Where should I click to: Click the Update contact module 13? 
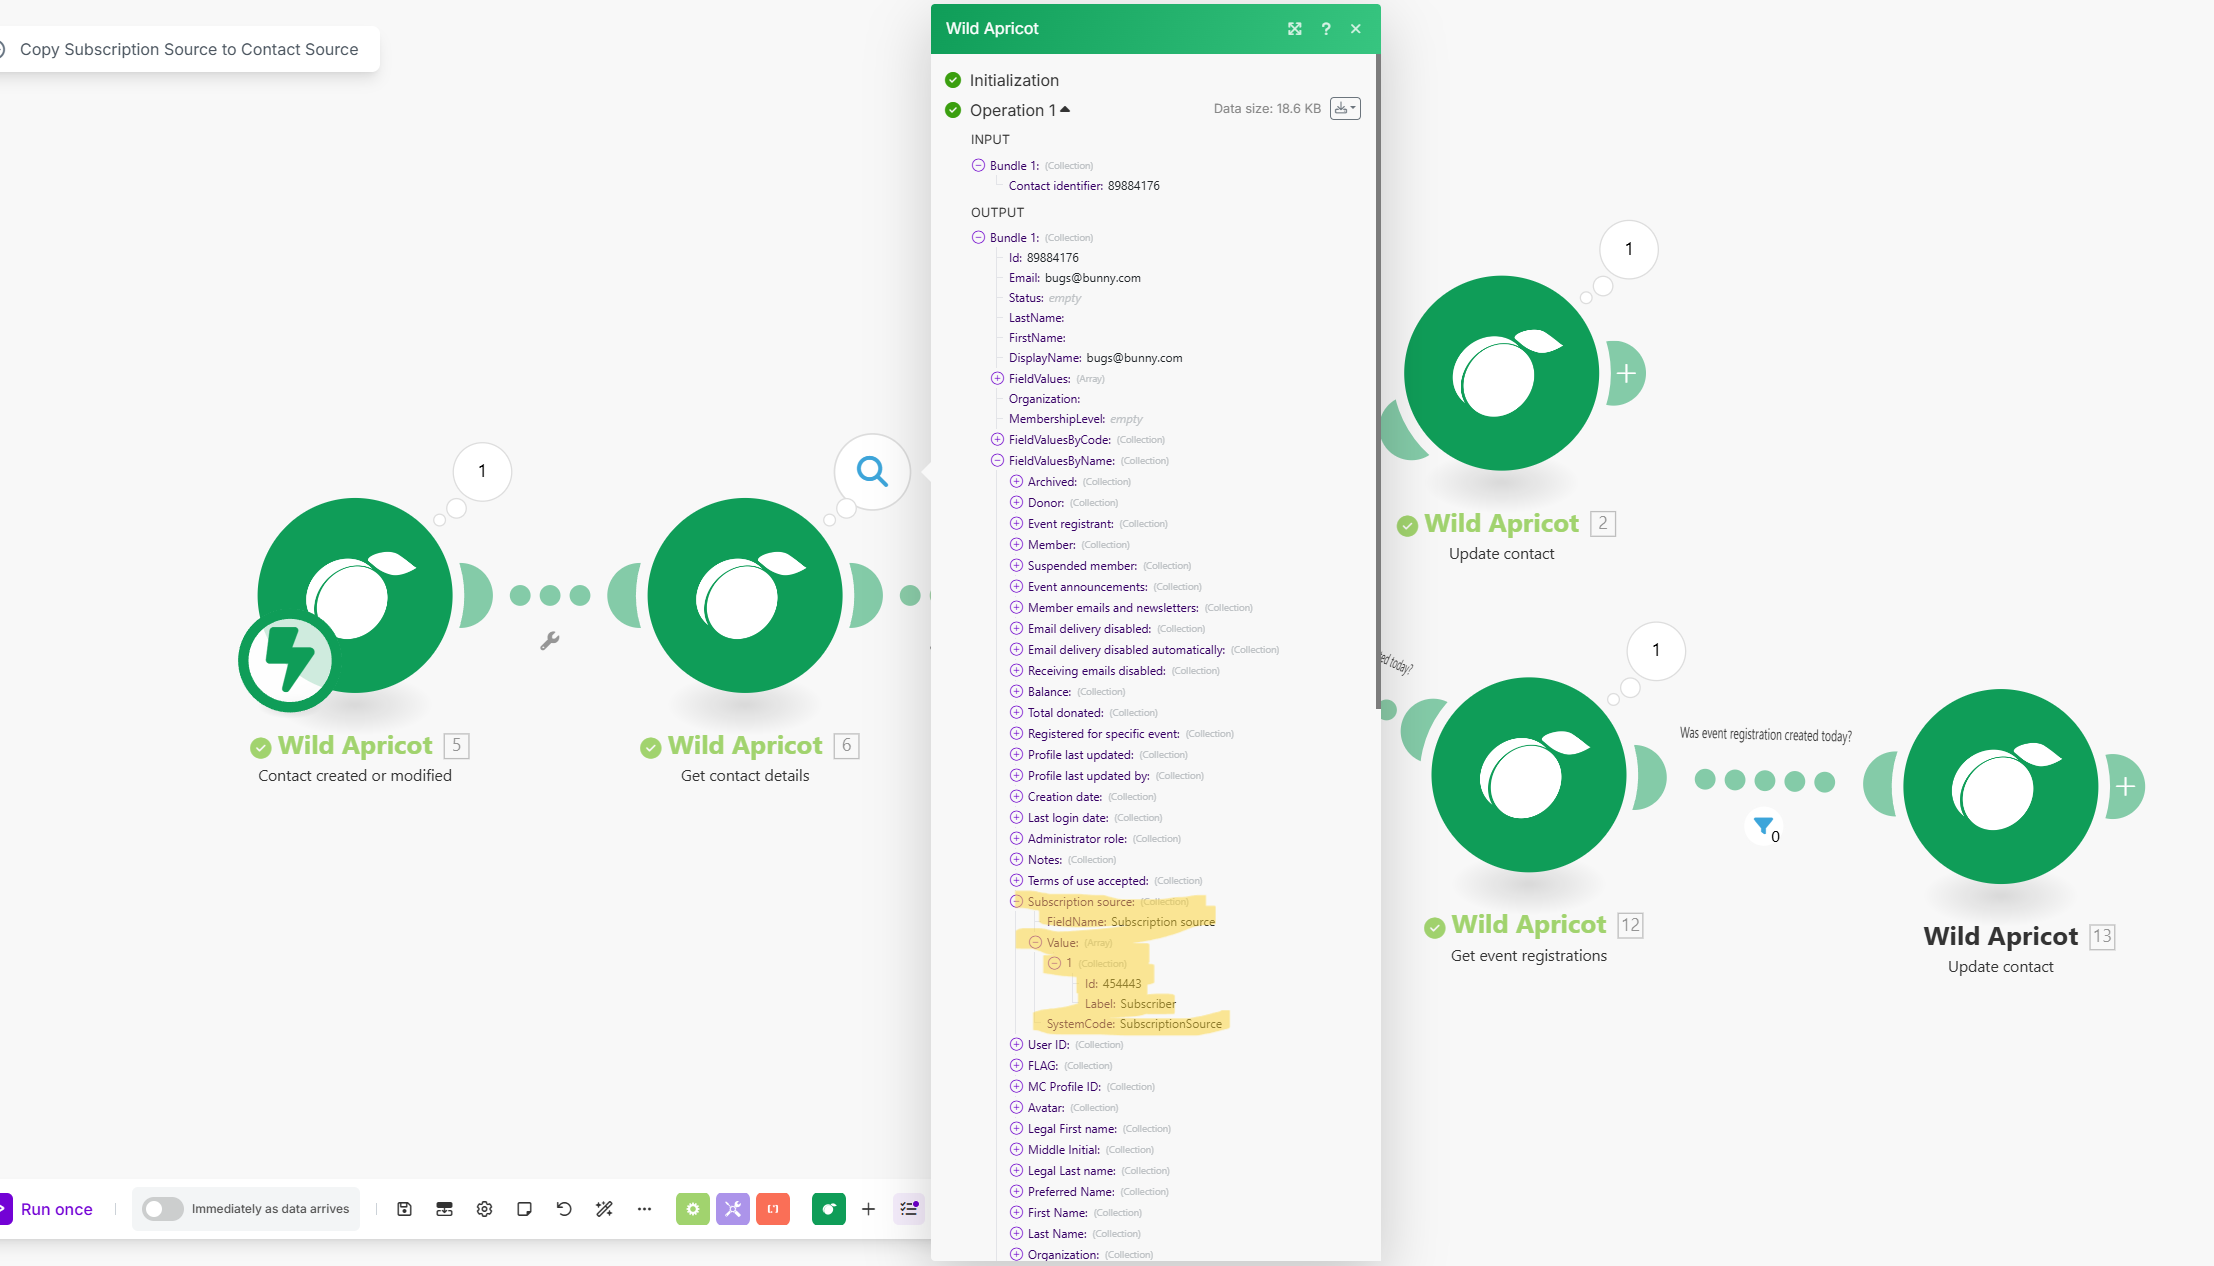(2001, 786)
